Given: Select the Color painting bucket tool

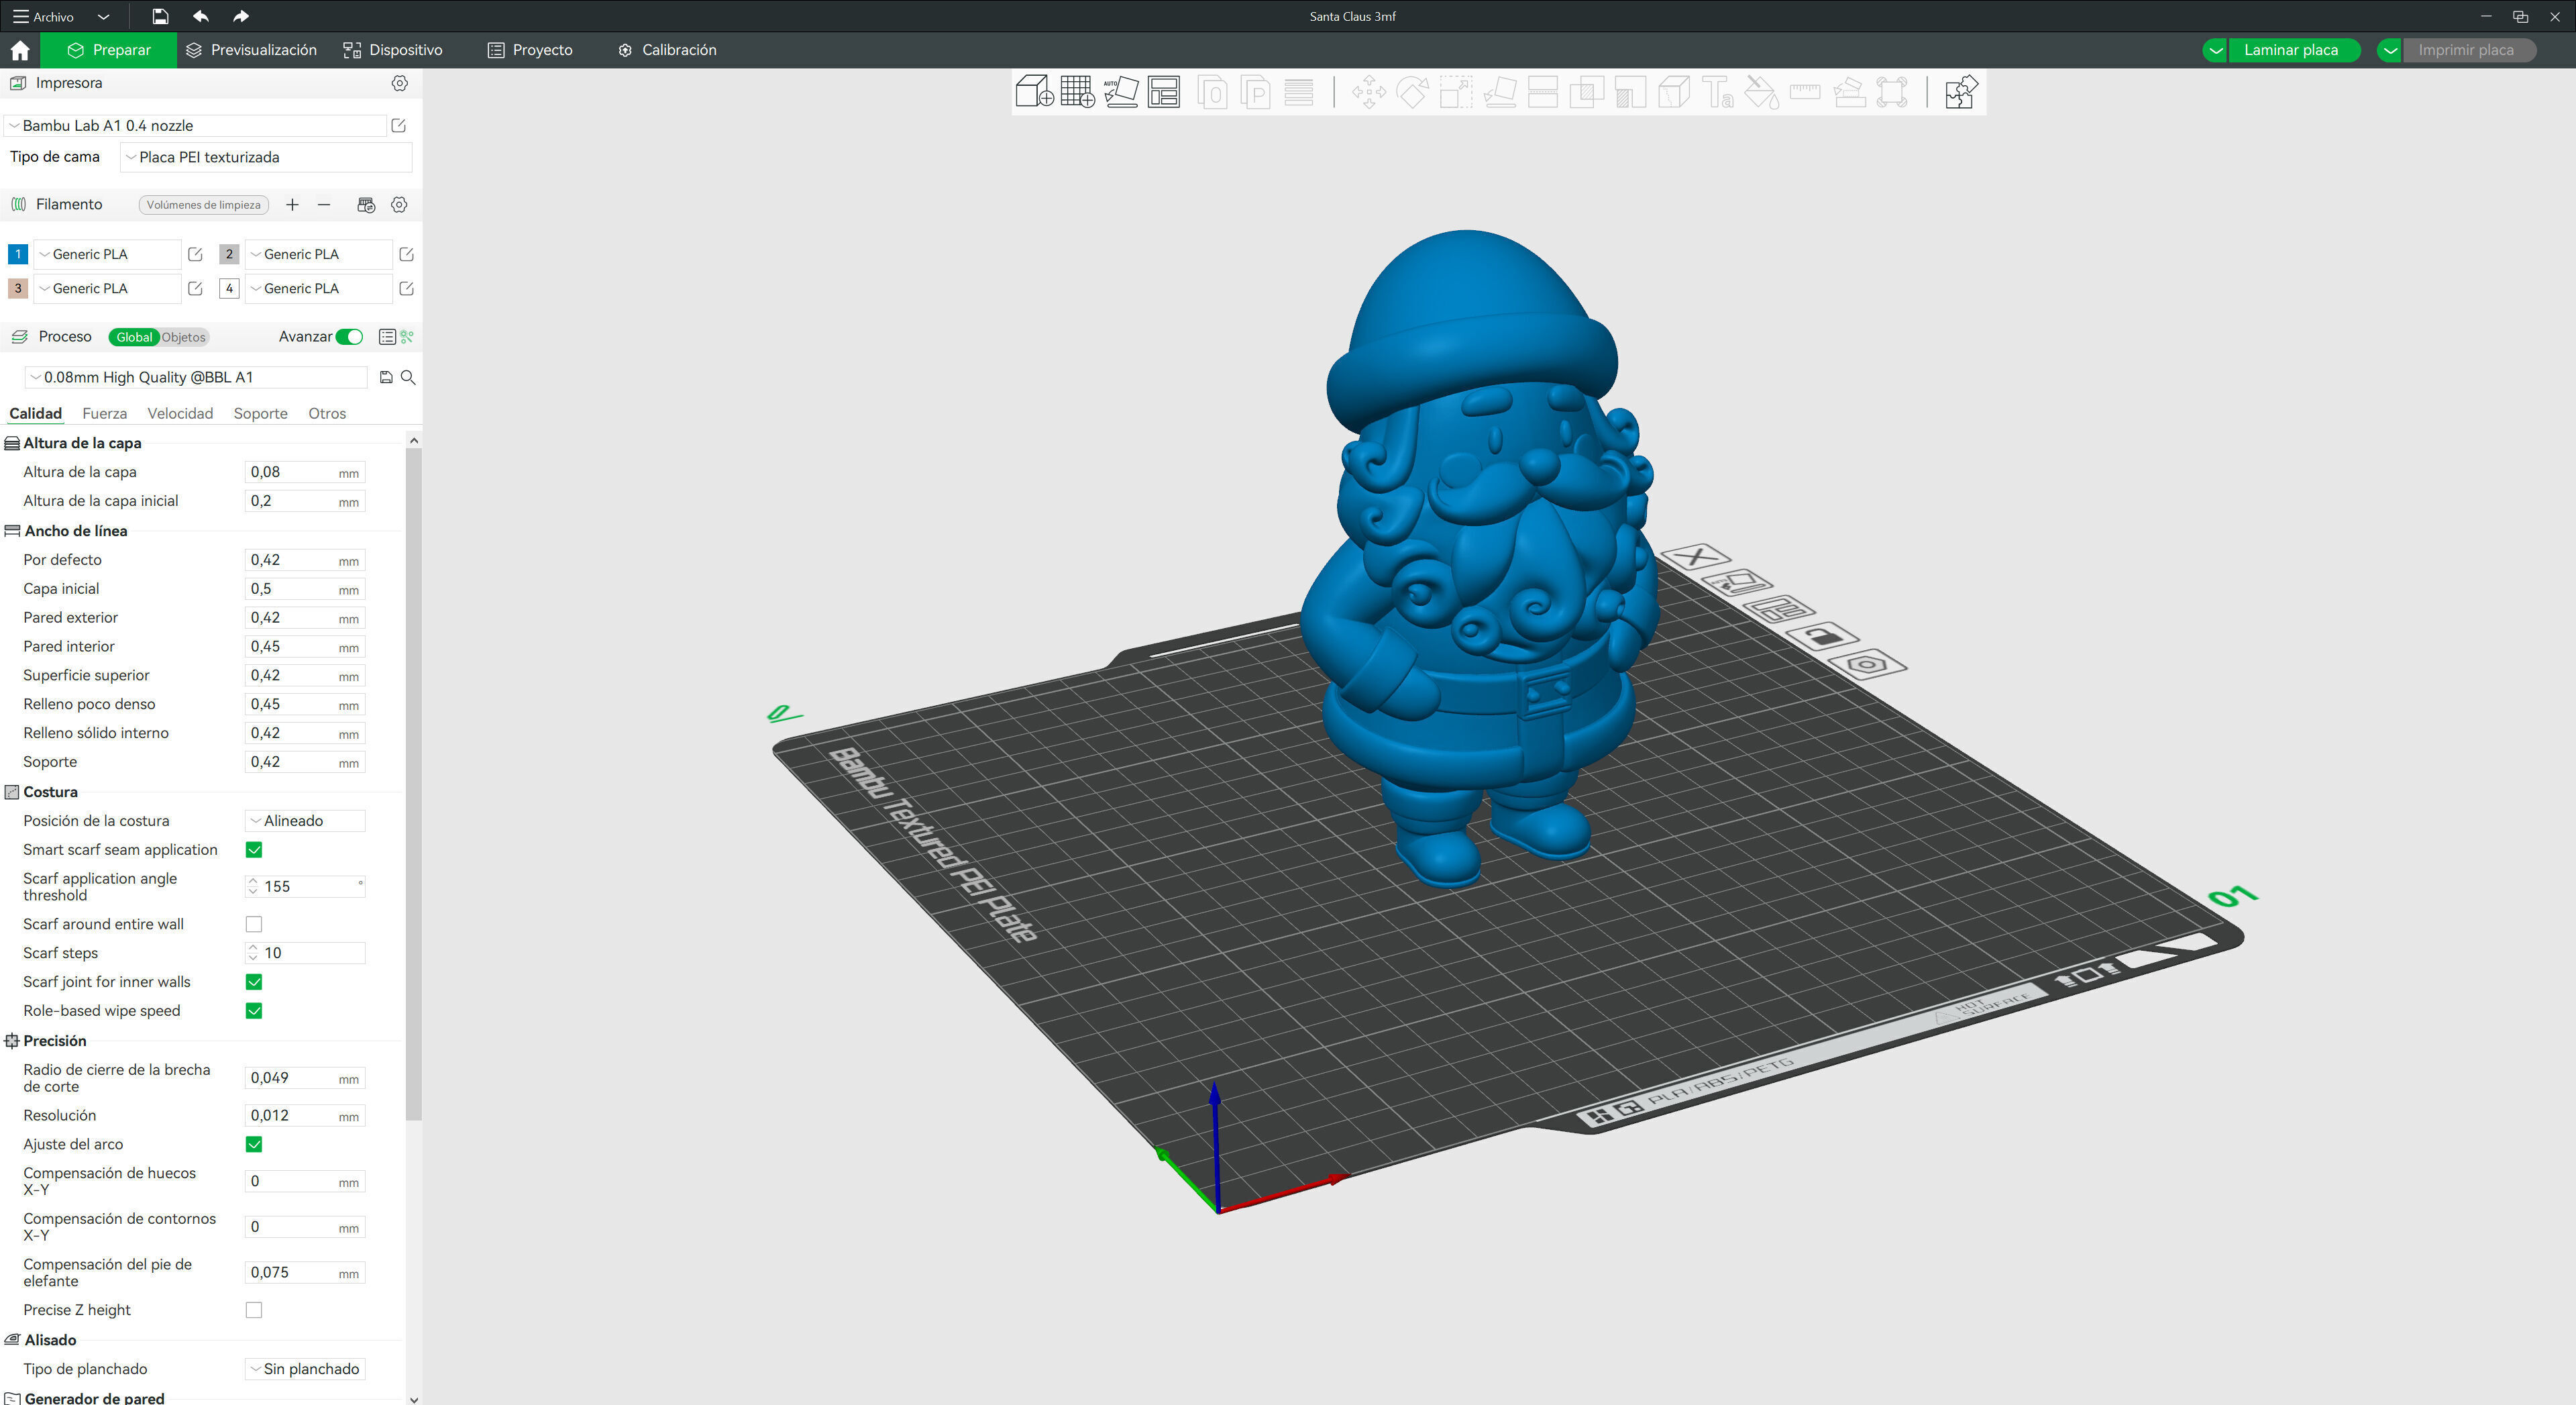Looking at the screenshot, I should pyautogui.click(x=1761, y=93).
